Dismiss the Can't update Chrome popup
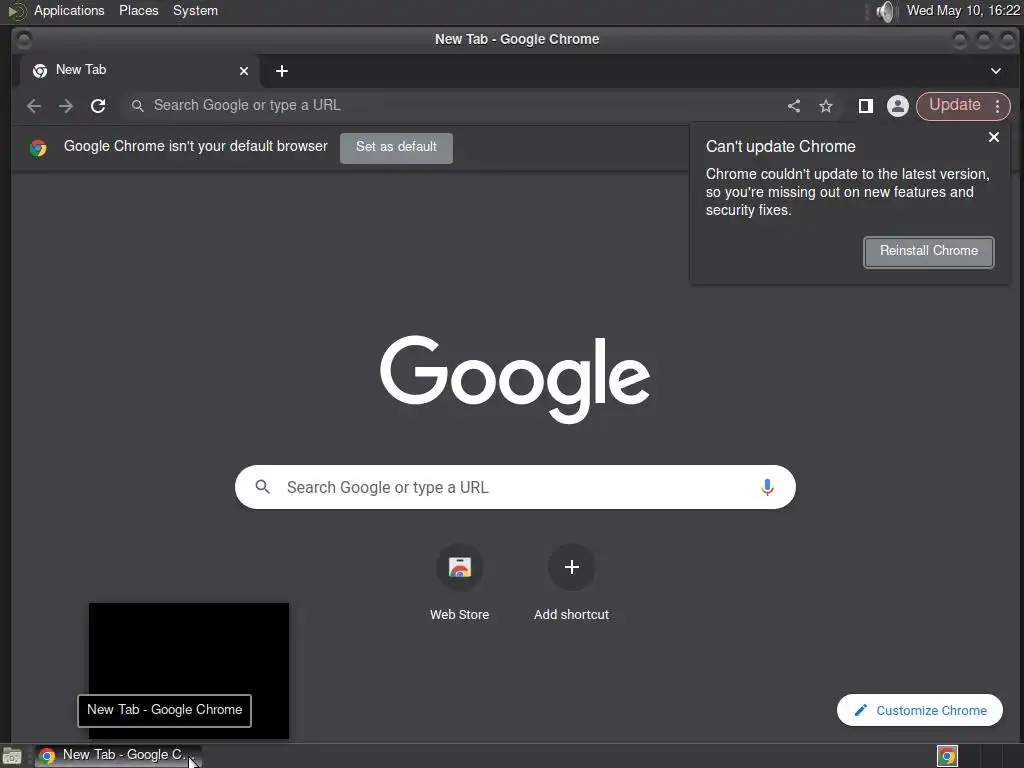Screen dimensions: 1024x768 point(993,137)
